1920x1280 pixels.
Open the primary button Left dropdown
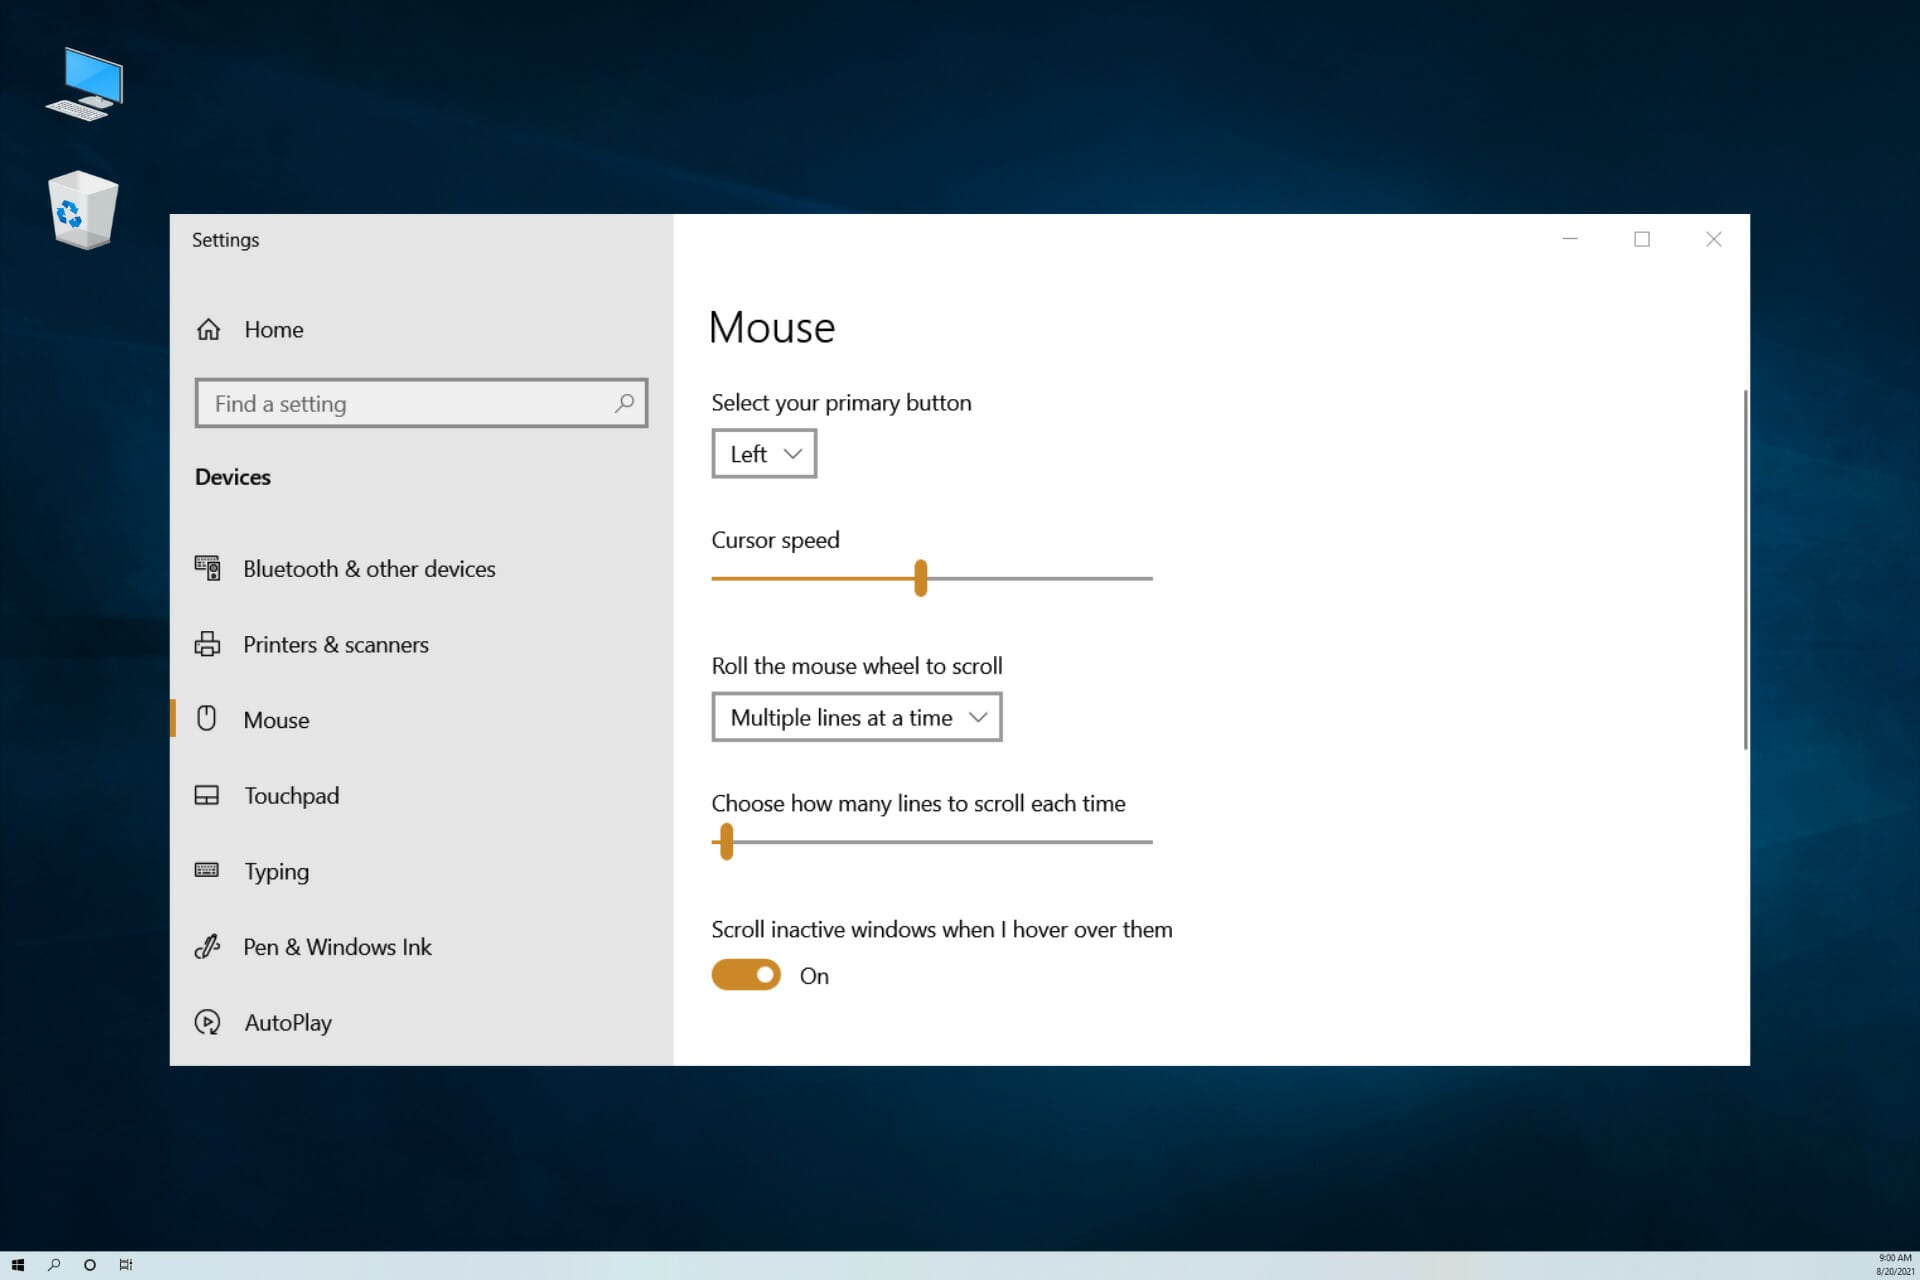[764, 454]
